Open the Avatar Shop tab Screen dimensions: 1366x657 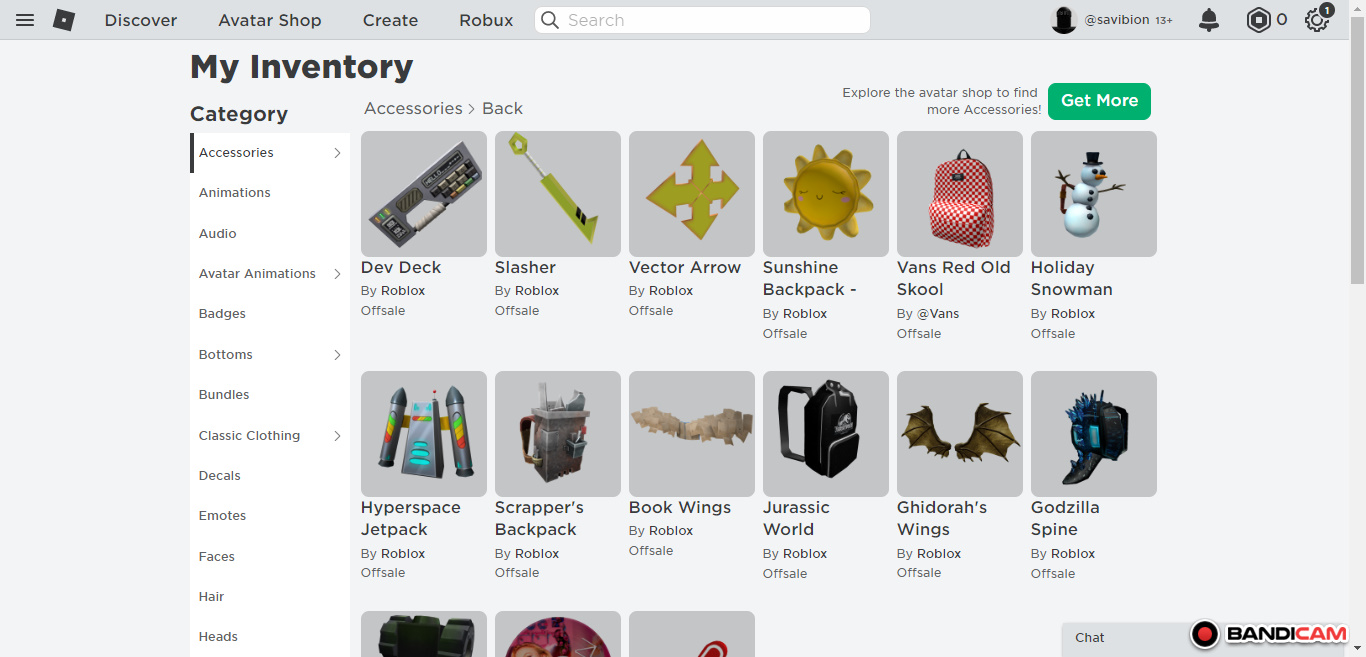[x=270, y=20]
